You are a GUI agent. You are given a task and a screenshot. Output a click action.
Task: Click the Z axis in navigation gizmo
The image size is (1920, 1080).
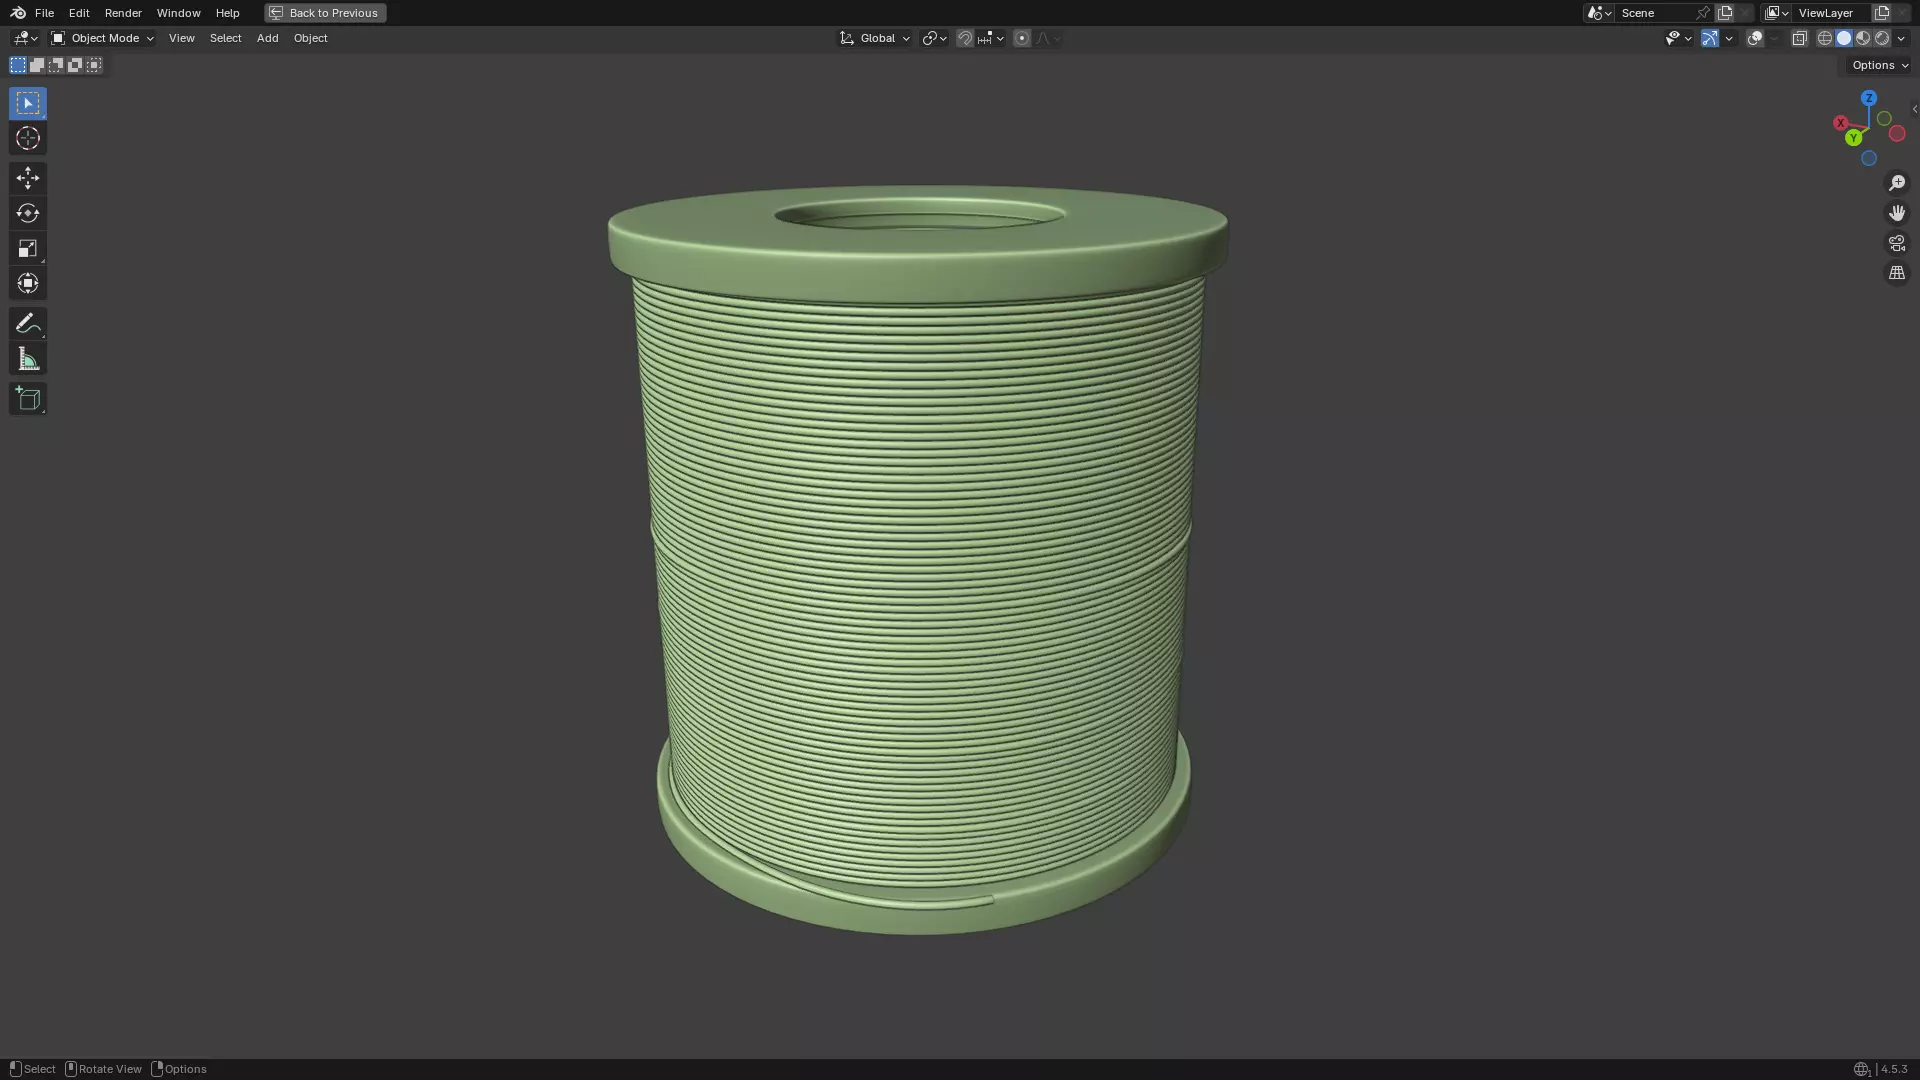(x=1869, y=98)
